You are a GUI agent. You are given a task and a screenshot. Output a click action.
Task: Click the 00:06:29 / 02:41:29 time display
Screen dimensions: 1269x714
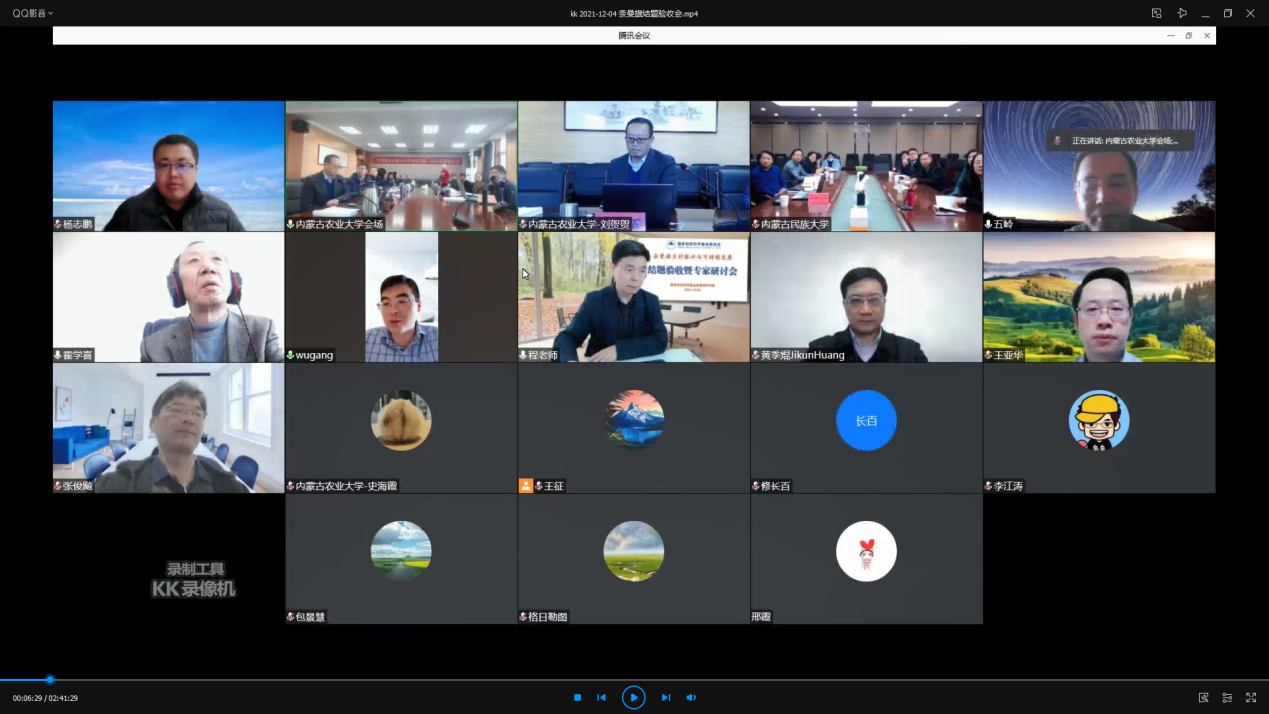pos(45,698)
